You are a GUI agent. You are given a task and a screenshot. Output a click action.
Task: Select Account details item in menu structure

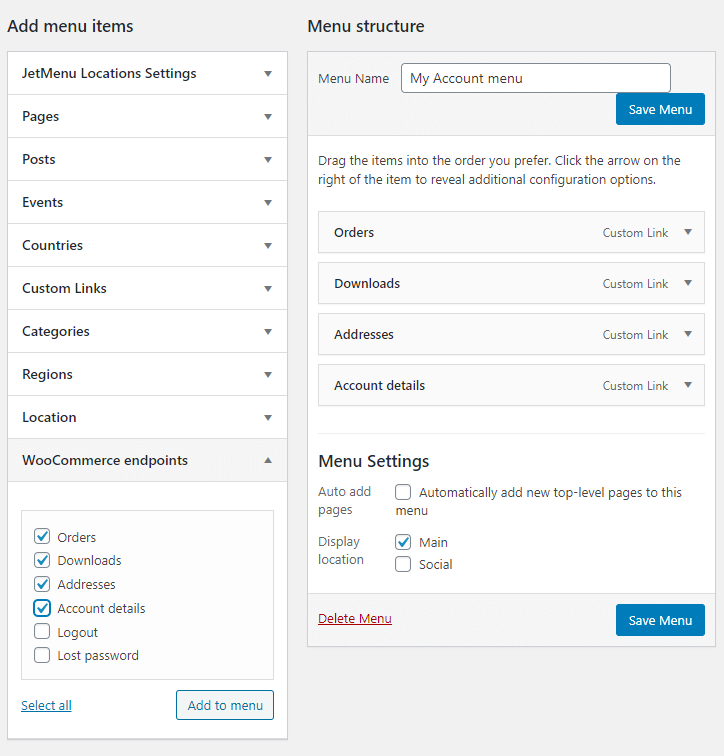(x=511, y=385)
